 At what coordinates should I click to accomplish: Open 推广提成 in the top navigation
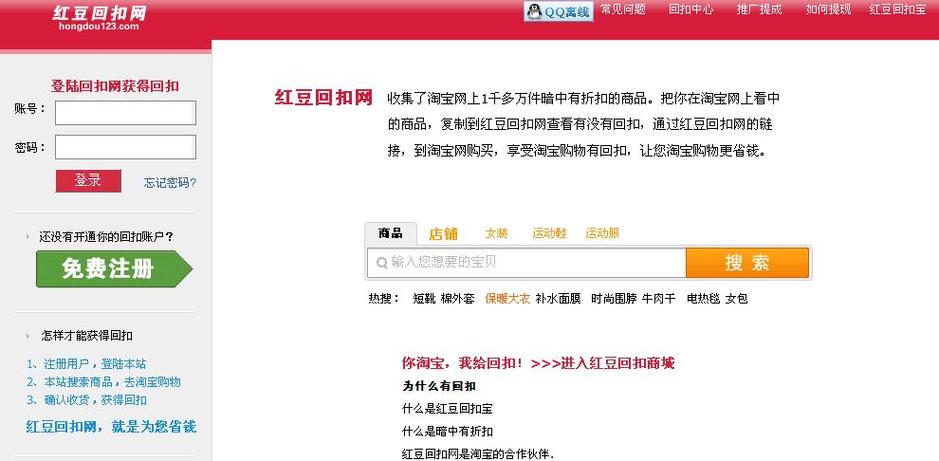tap(759, 10)
